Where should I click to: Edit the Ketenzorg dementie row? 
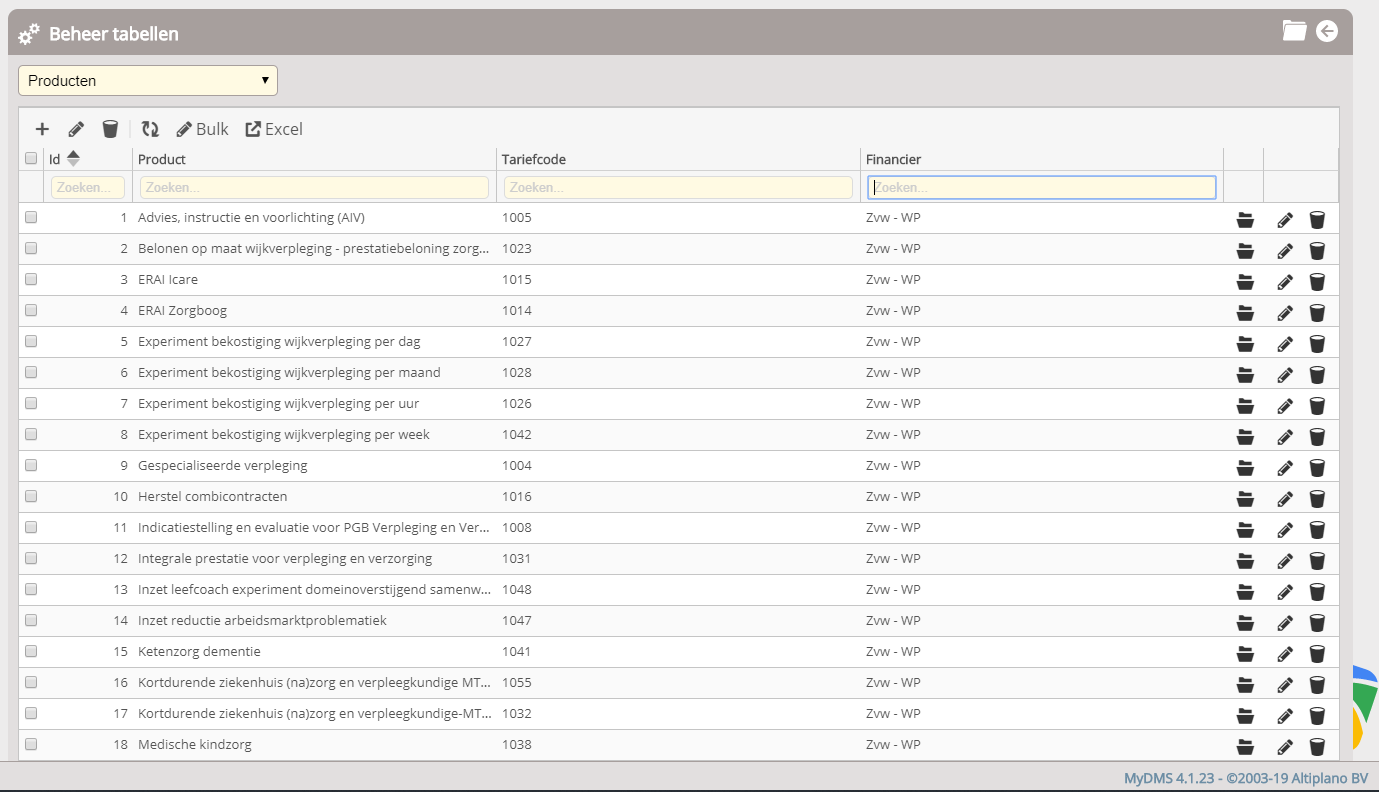click(x=1285, y=654)
